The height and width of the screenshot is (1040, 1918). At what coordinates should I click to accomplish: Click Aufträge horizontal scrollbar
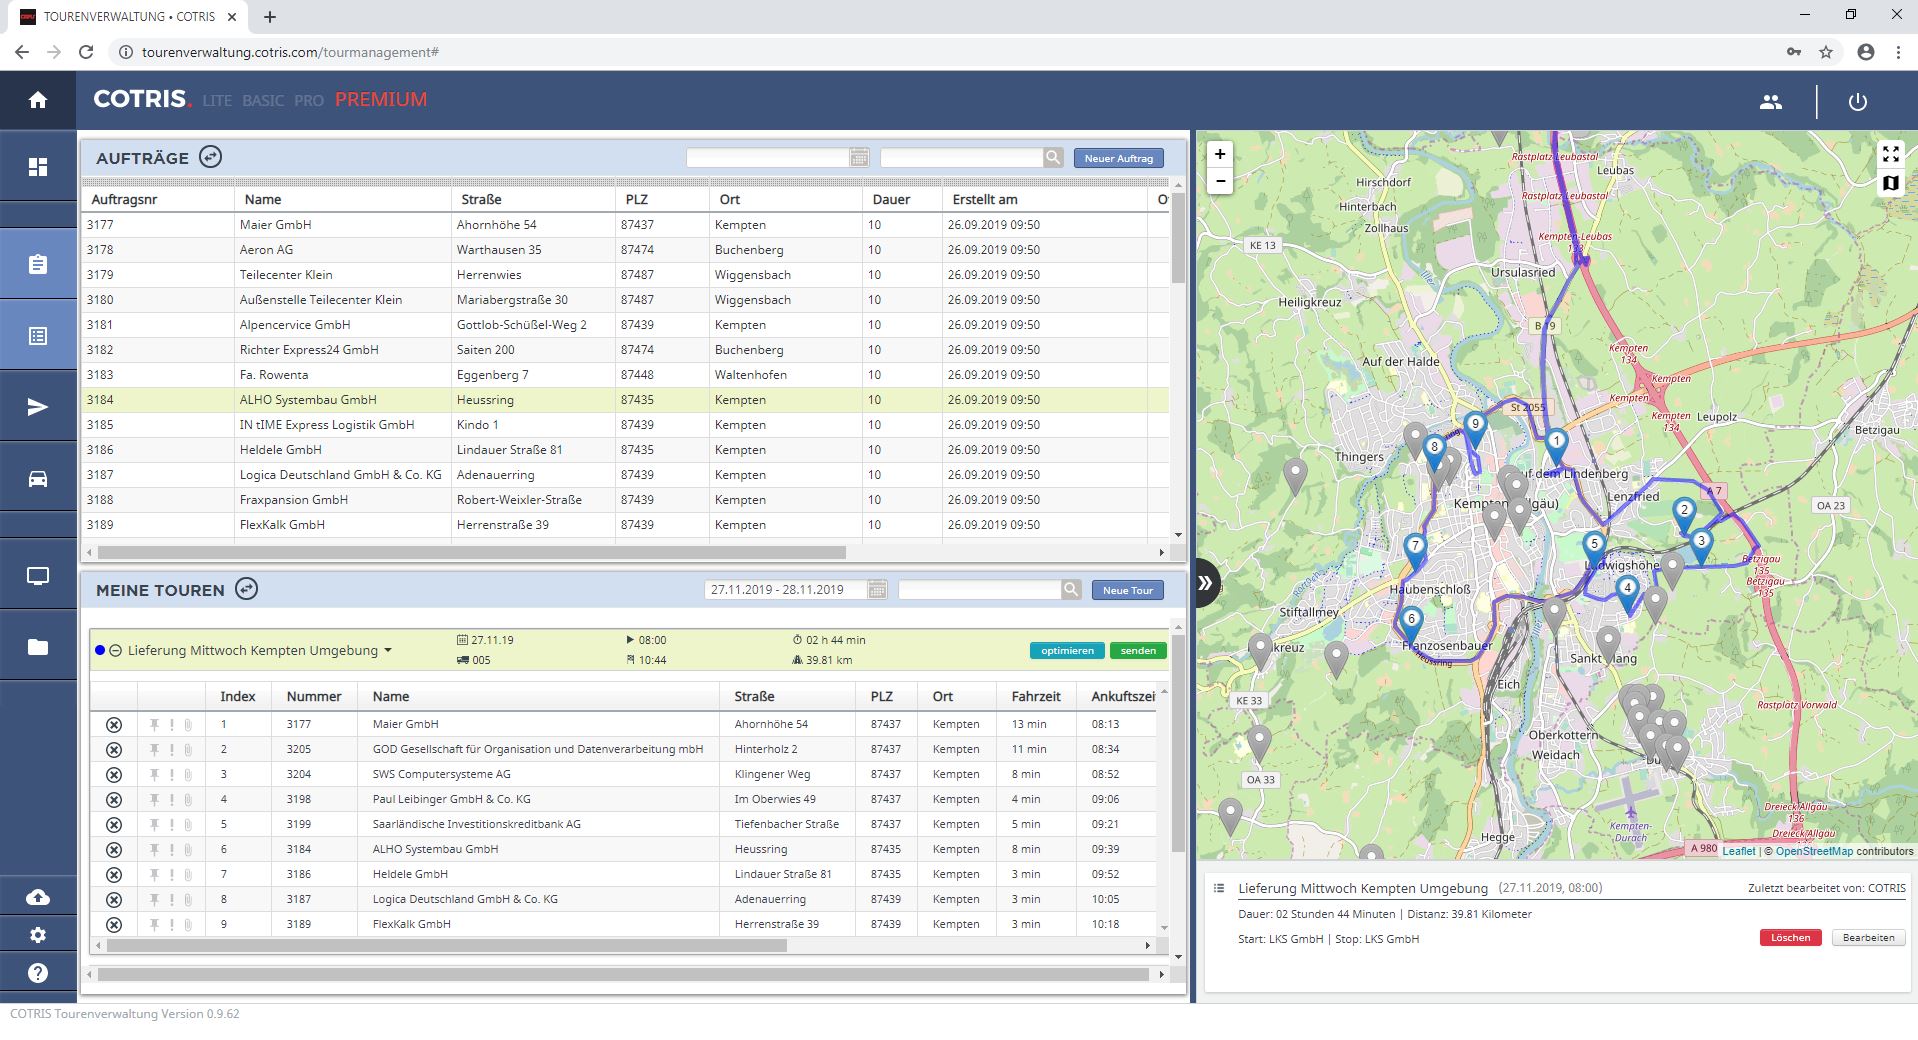tap(472, 552)
